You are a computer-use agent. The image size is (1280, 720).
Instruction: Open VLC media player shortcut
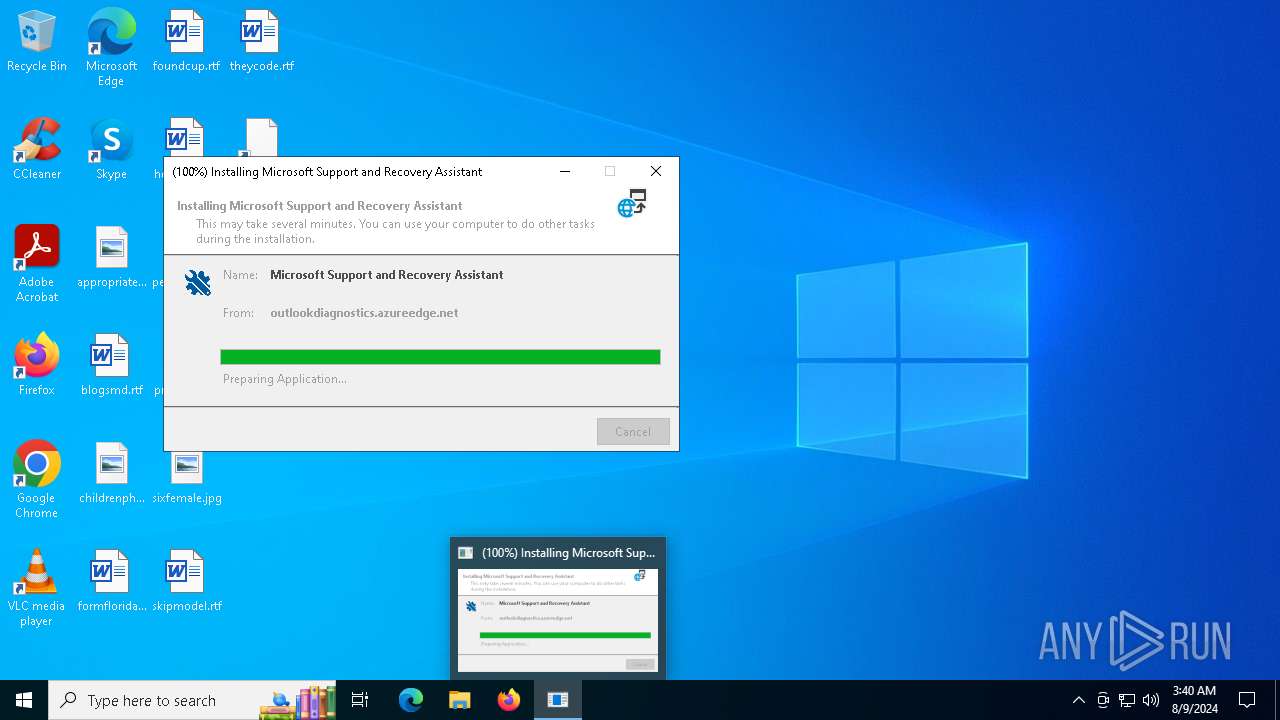[x=37, y=588]
